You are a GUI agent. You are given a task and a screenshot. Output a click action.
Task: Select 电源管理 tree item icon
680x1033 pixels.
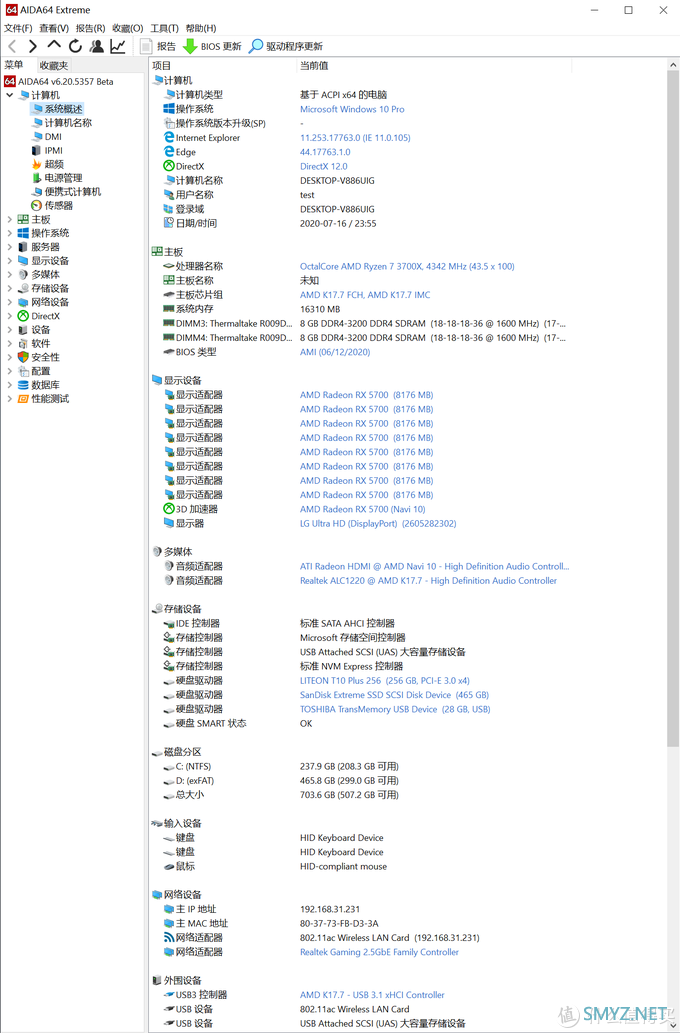click(x=37, y=178)
